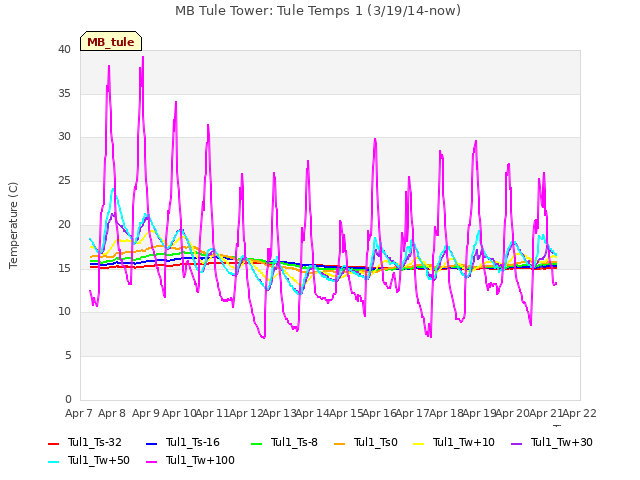This screenshot has width=640, height=480.
Task: Toggle the Tul1_Ts-16 legend entry
Action: [x=183, y=442]
